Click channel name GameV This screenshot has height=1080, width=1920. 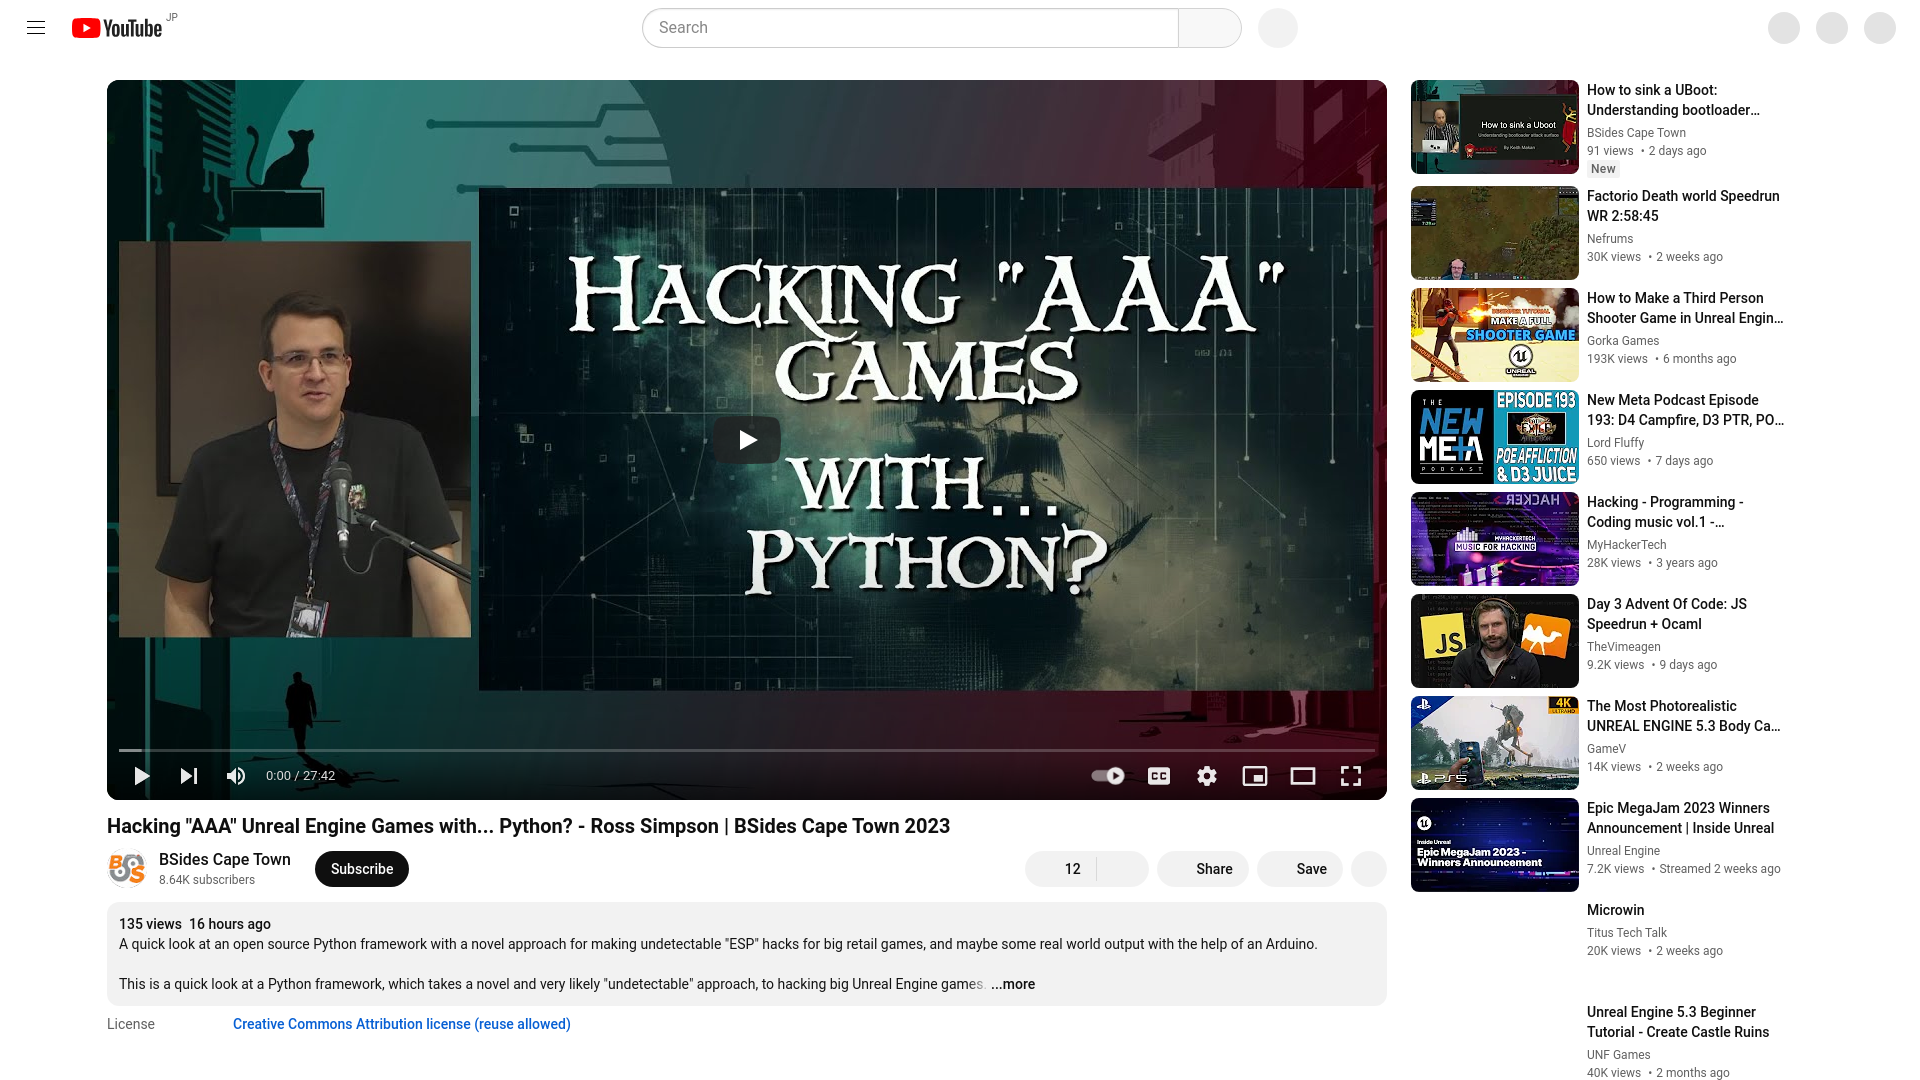tap(1606, 749)
